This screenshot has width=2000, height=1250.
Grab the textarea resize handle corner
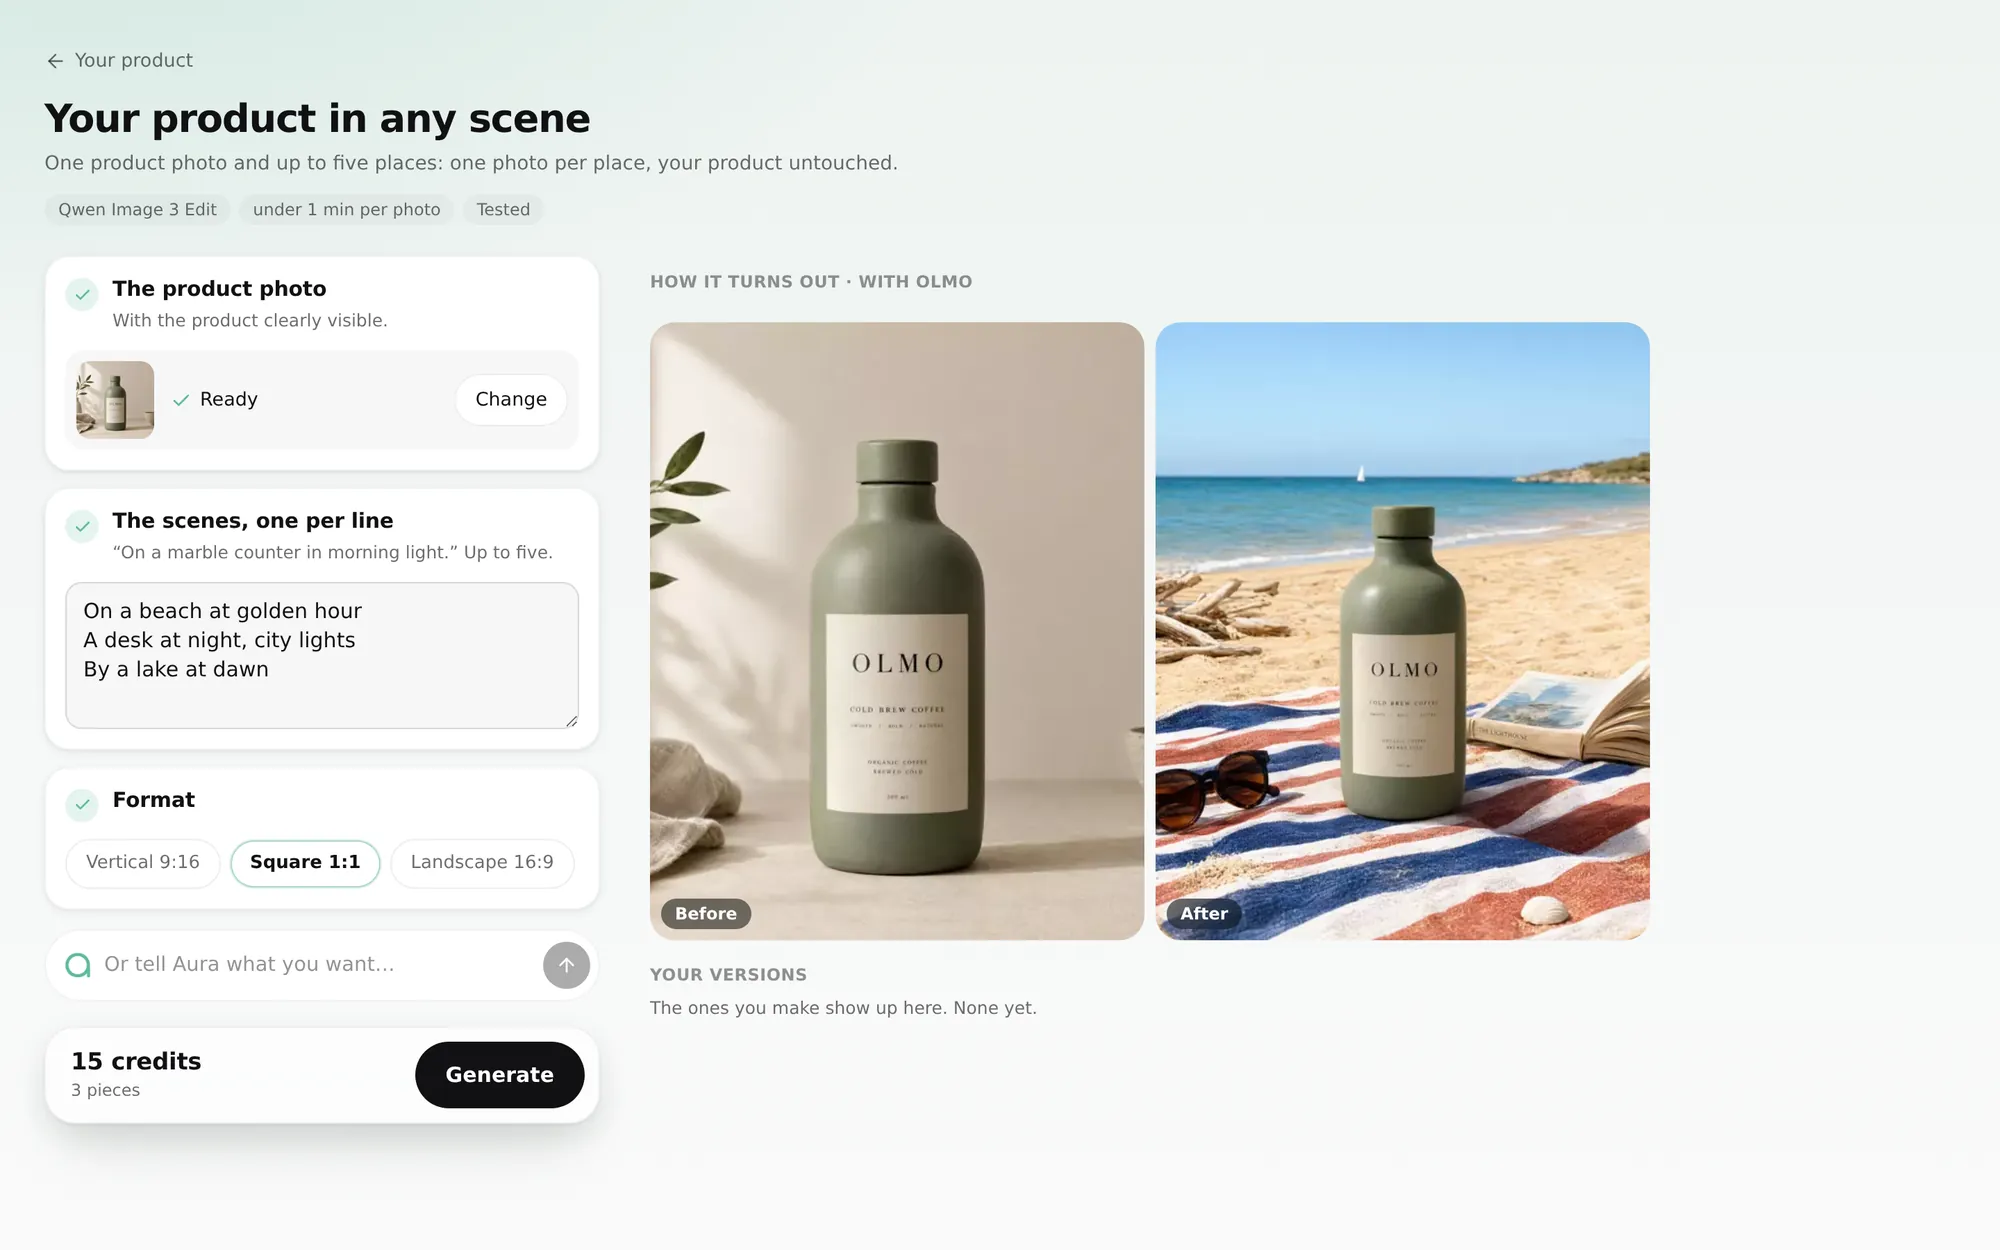point(572,721)
